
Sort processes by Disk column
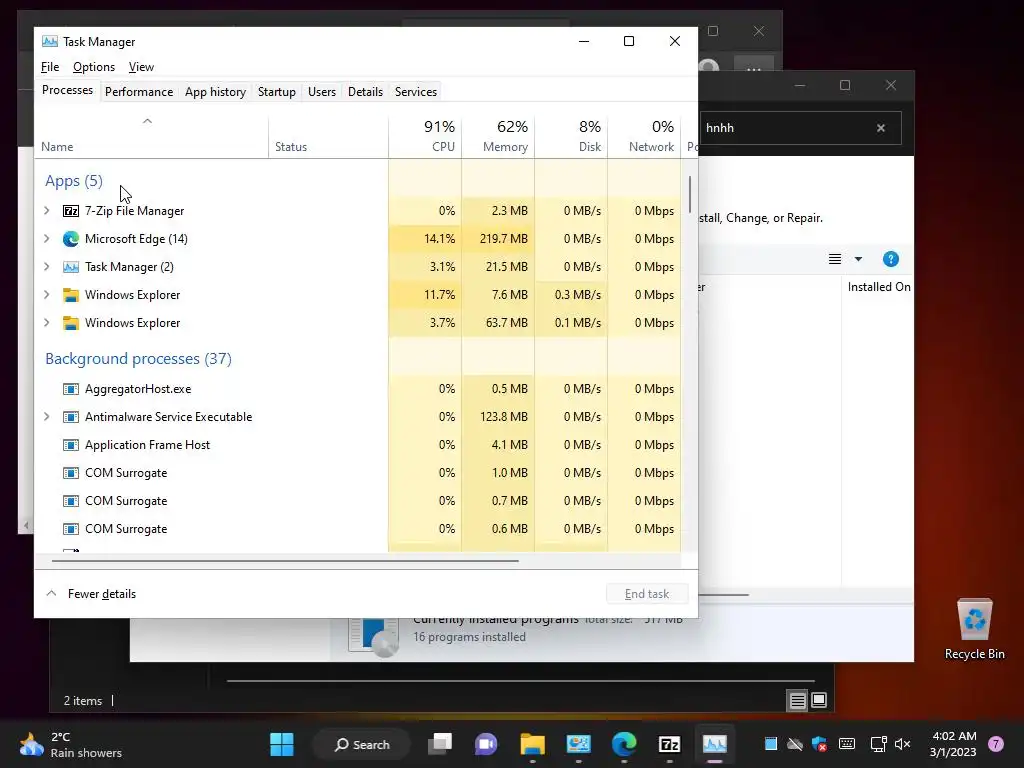571,136
